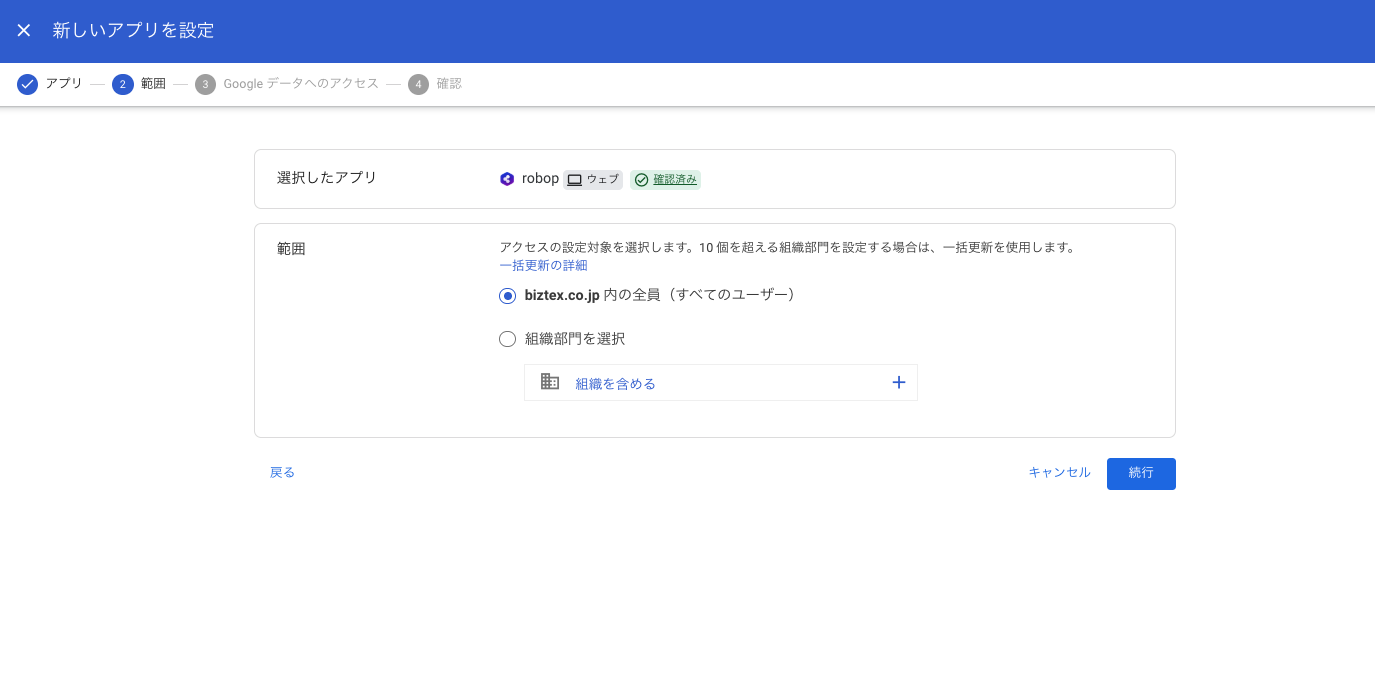The height and width of the screenshot is (673, 1375).
Task: Open 一括更新の詳細 link
Action: coord(543,265)
